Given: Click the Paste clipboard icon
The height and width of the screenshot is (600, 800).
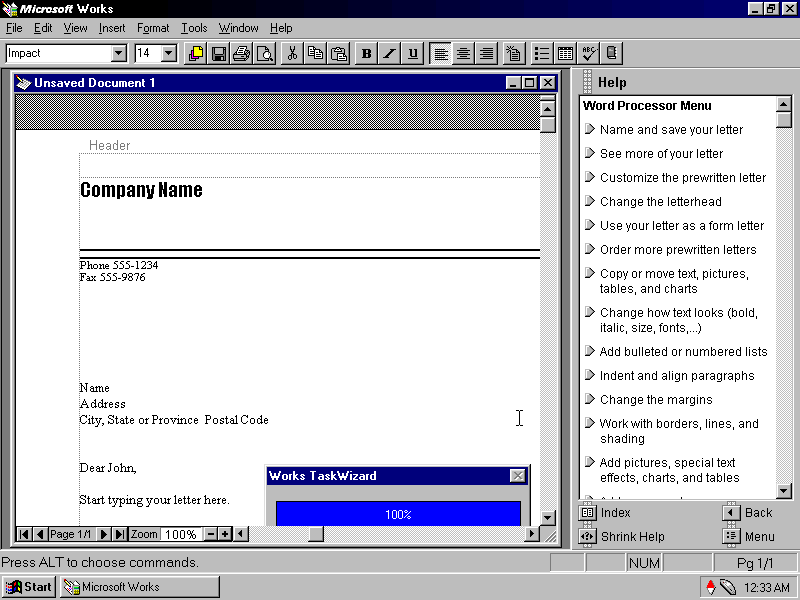Looking at the screenshot, I should 339,54.
